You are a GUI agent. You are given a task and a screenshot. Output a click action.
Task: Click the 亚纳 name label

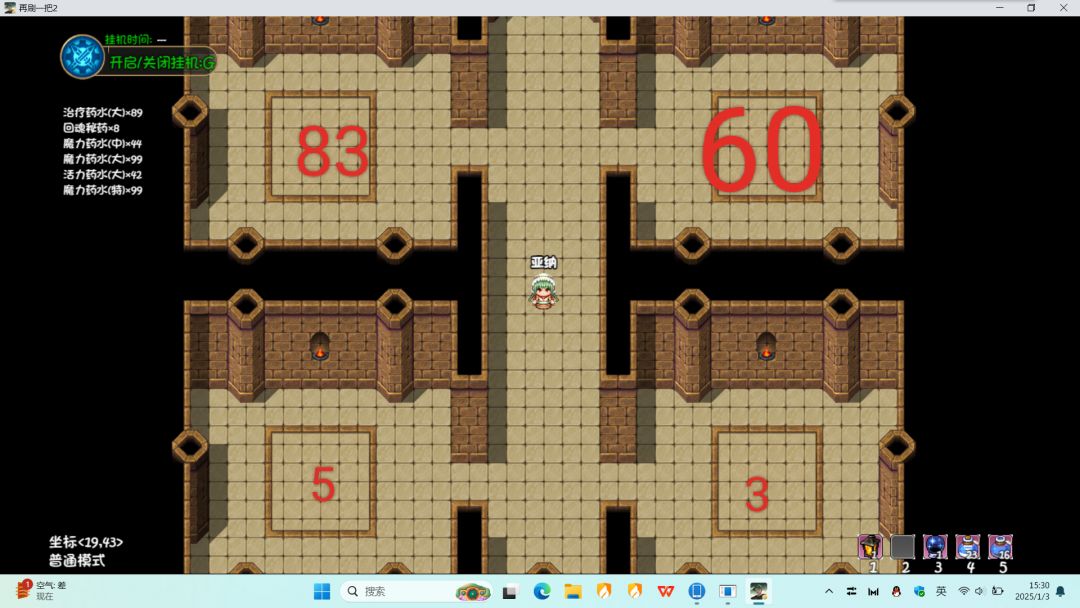point(543,262)
